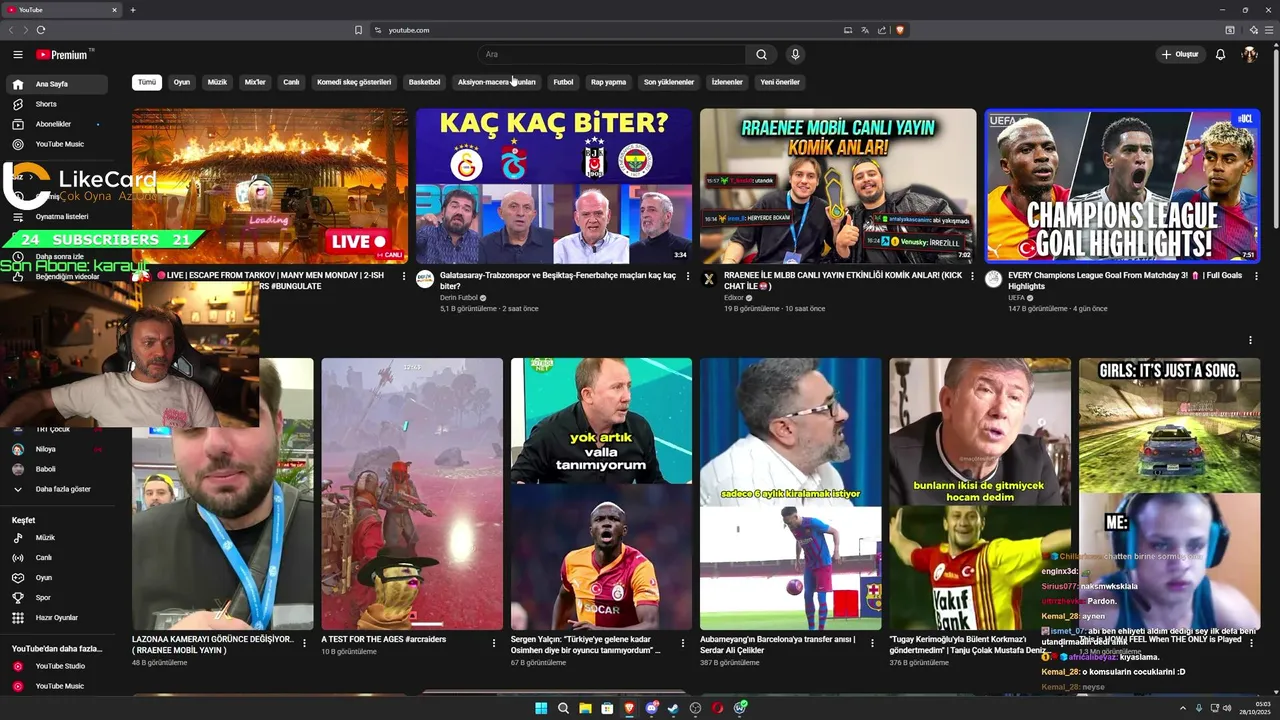Screen dimensions: 1280x720
Task: Open a new browser tab
Action: [x=133, y=10]
